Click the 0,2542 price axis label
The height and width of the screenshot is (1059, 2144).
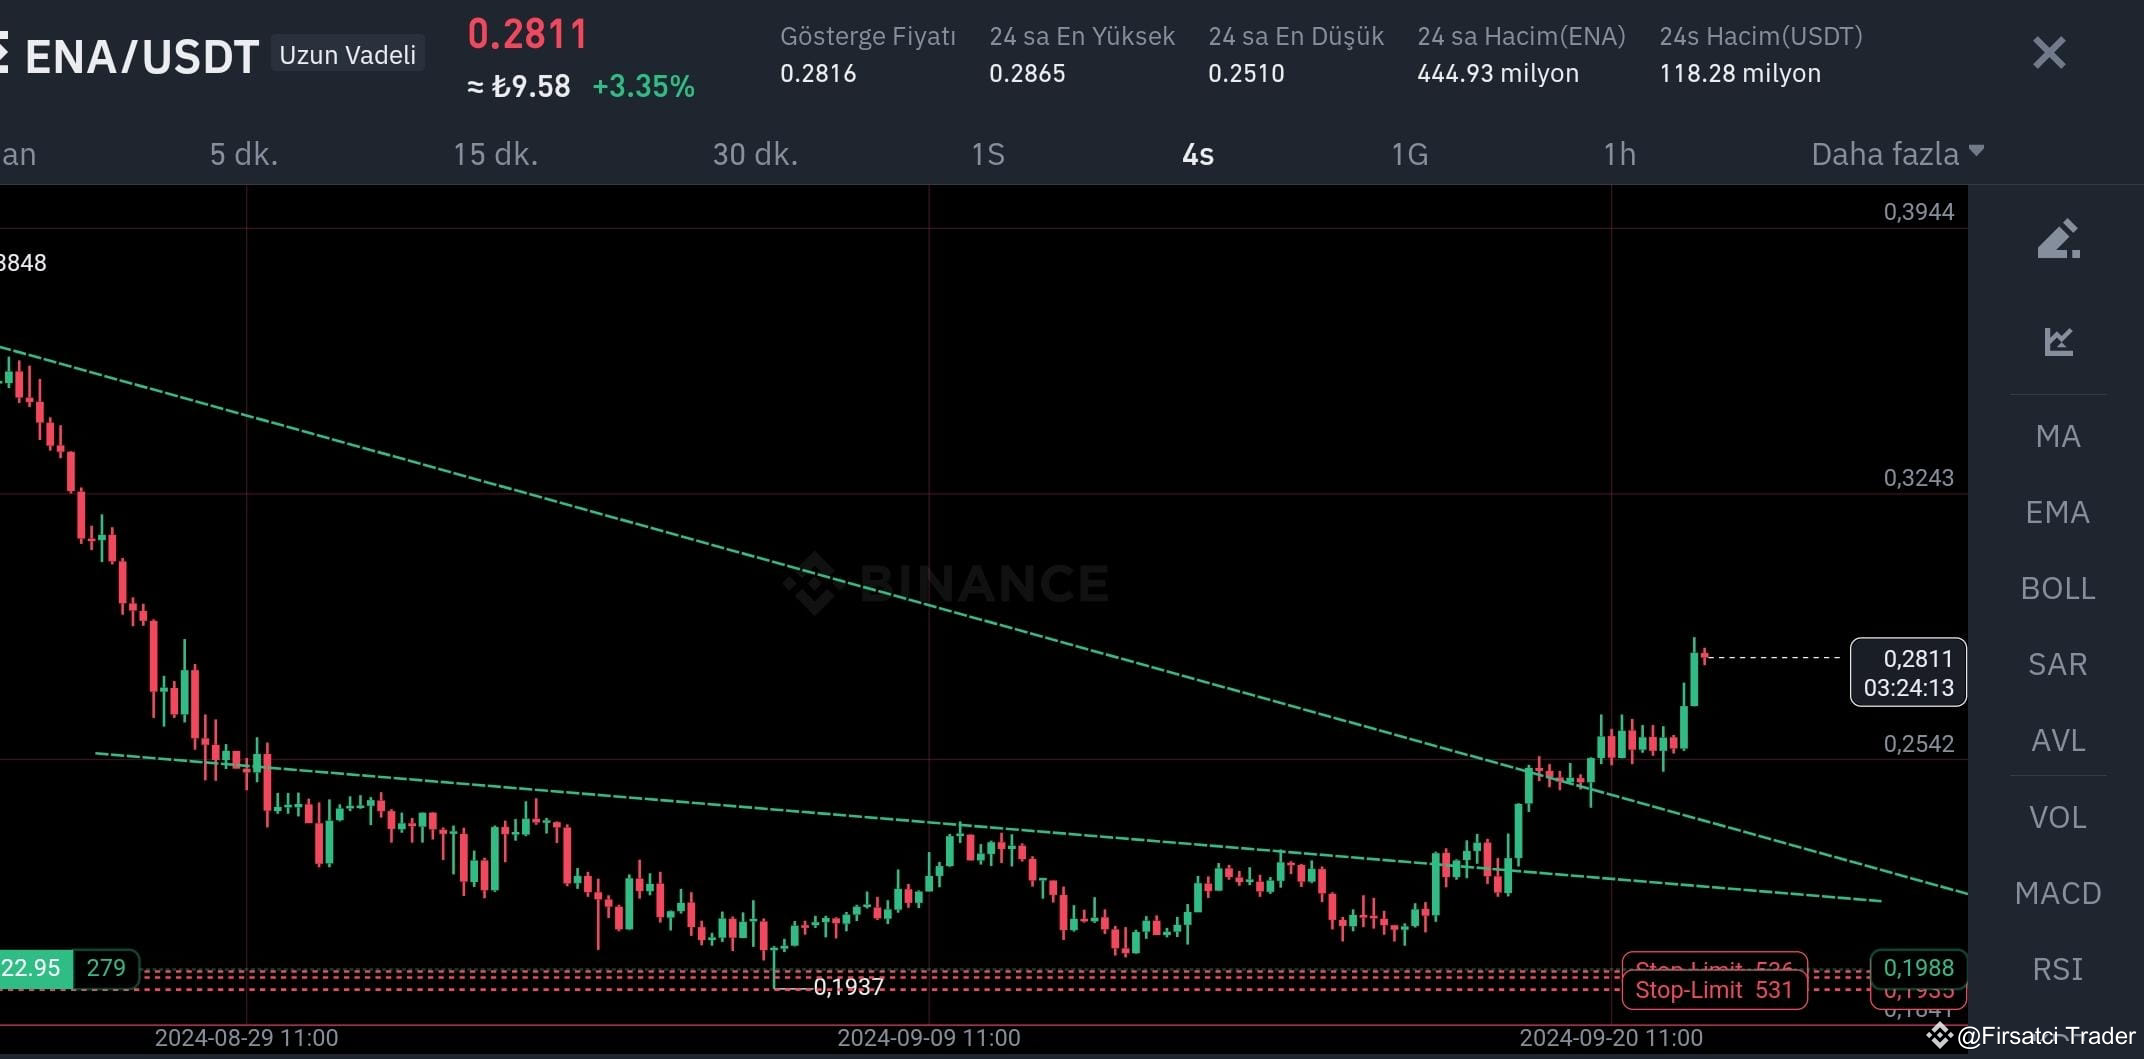pos(1918,743)
